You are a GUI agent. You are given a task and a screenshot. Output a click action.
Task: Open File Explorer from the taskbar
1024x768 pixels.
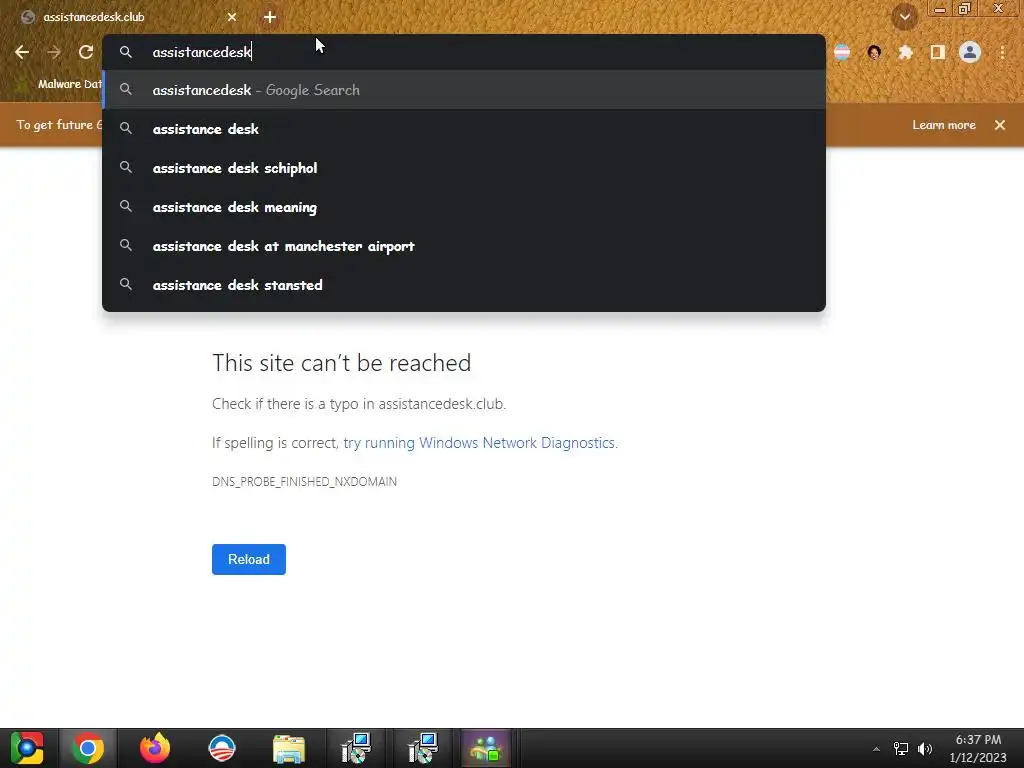(289, 748)
